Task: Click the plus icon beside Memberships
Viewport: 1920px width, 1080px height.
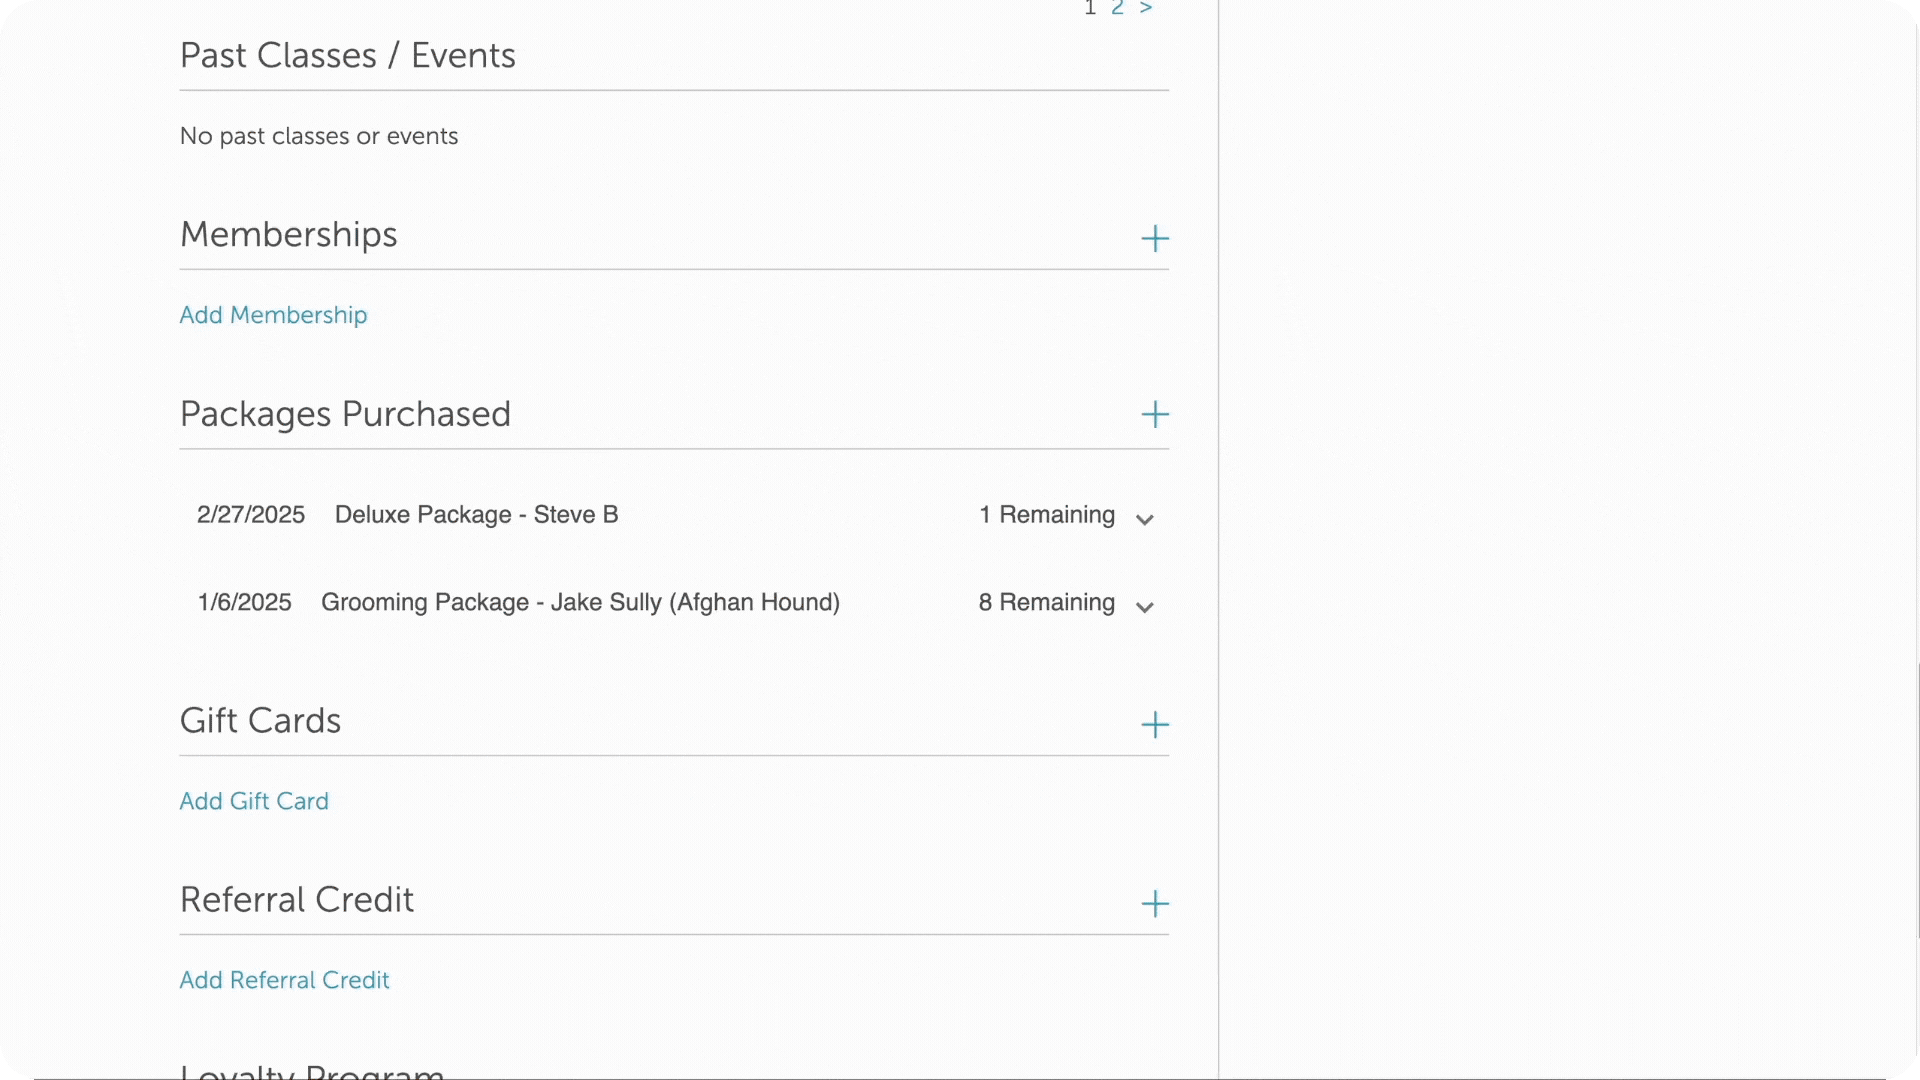Action: pyautogui.click(x=1155, y=238)
